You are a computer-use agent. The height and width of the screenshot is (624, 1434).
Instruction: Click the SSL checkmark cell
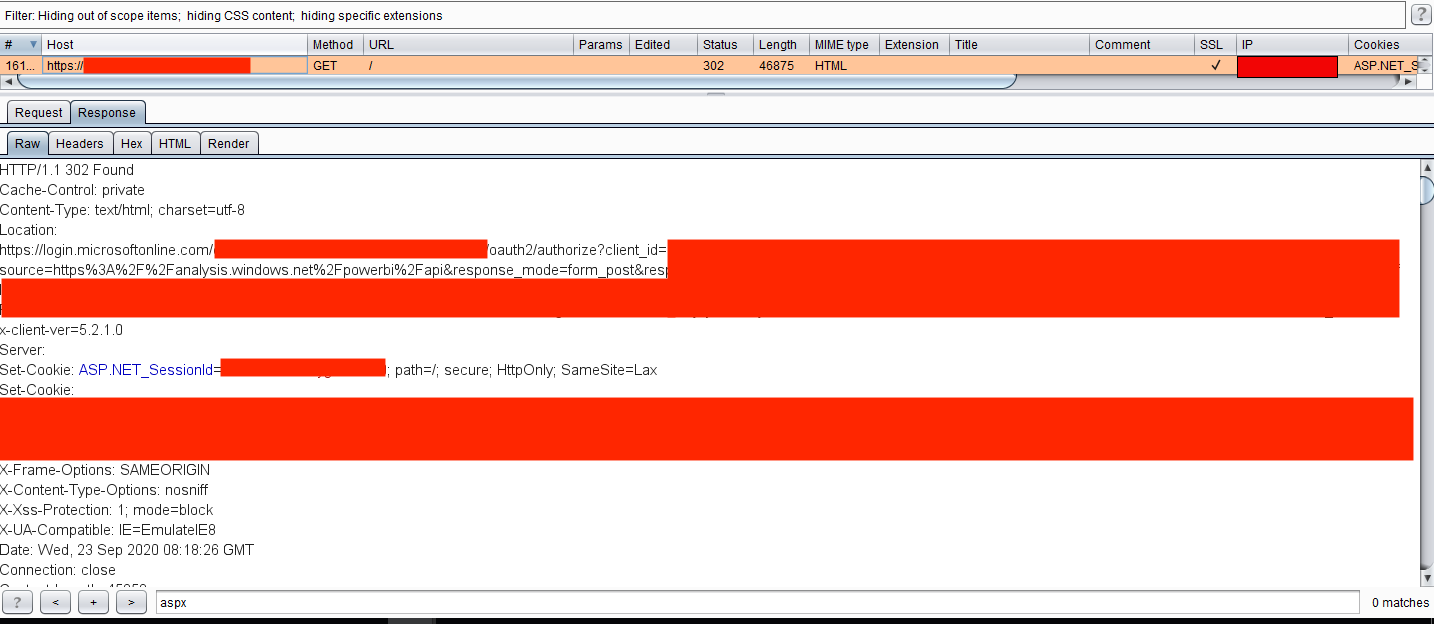tap(1215, 65)
